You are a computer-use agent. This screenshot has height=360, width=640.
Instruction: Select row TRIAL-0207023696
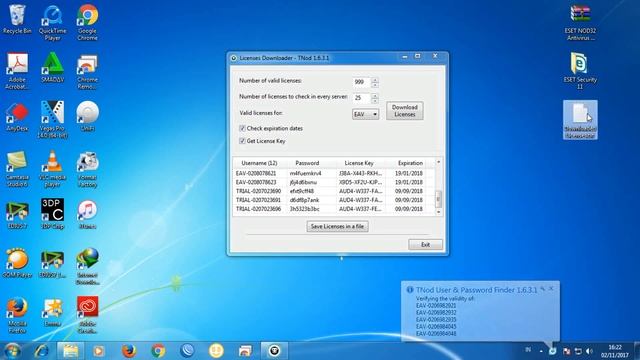pyautogui.click(x=334, y=209)
